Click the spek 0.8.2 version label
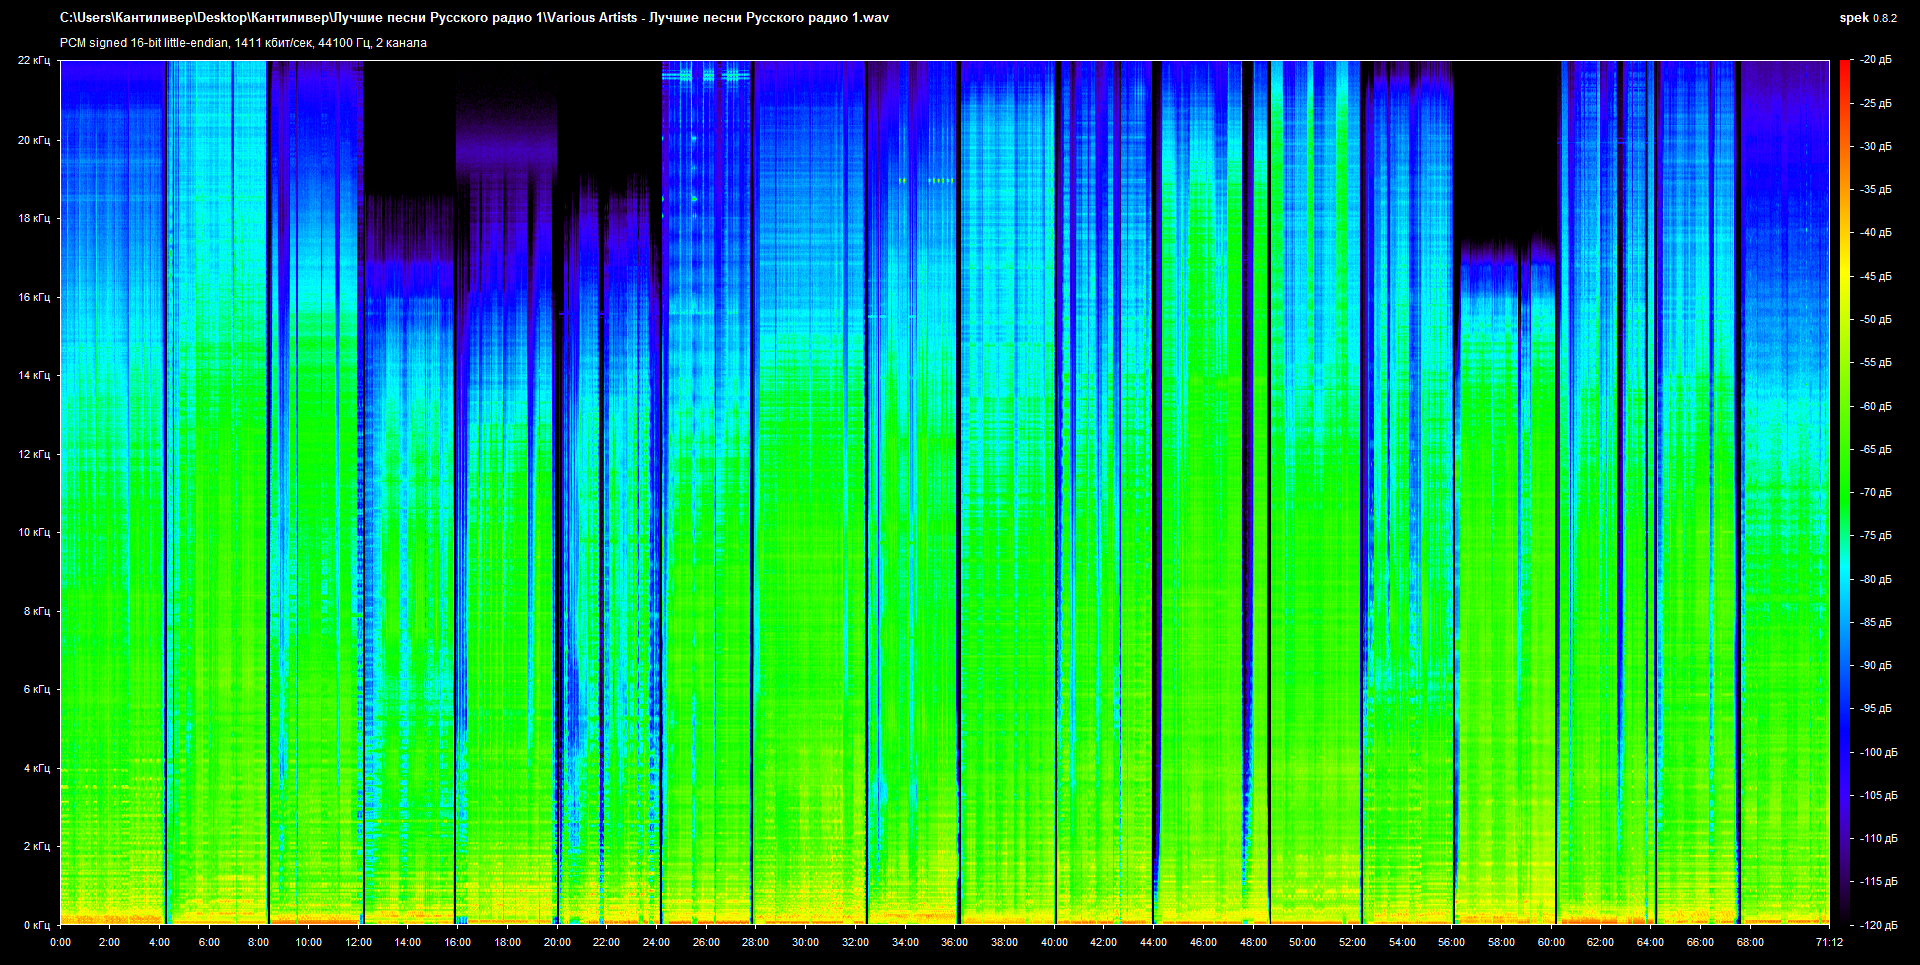The width and height of the screenshot is (1920, 965). click(x=1867, y=18)
